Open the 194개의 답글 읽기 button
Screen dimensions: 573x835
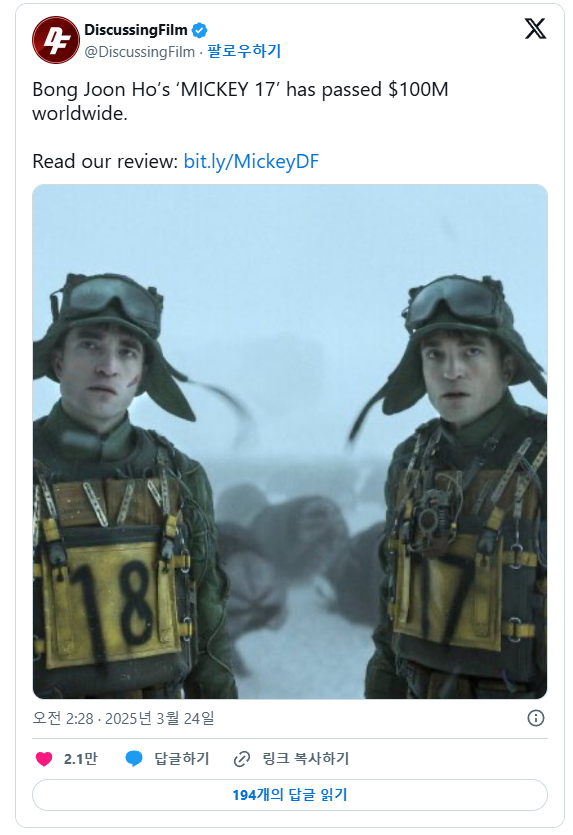tap(290, 795)
